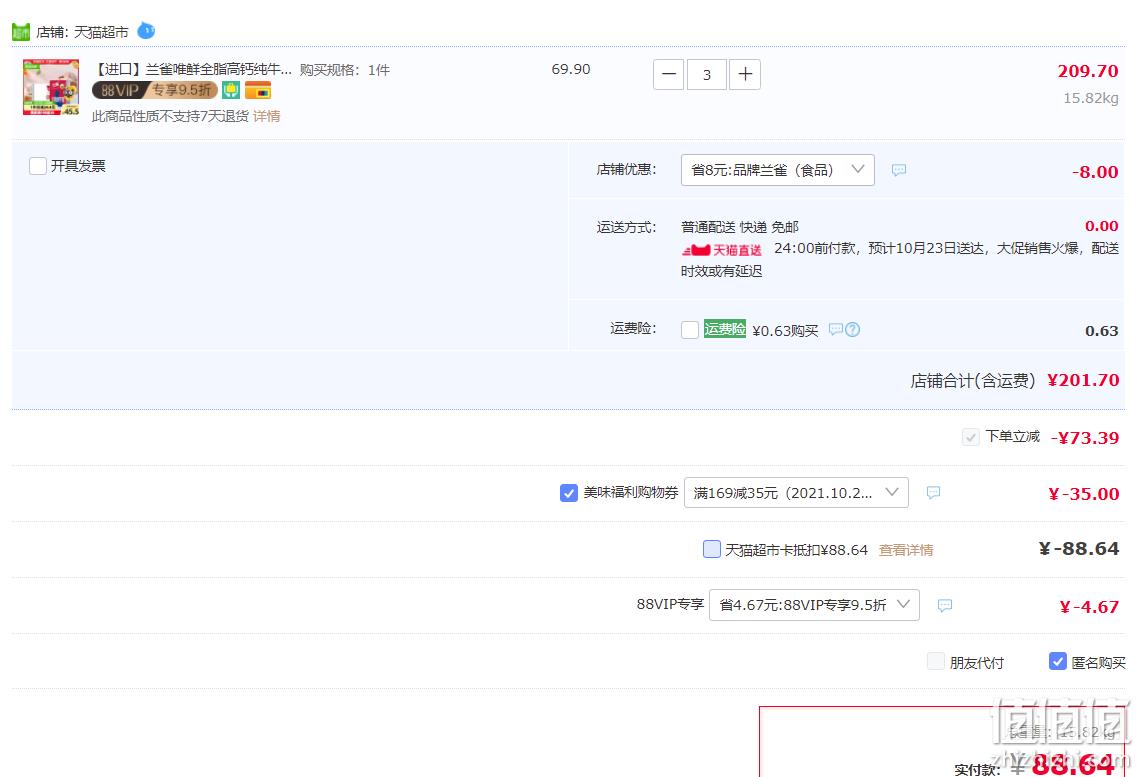1140x777 pixels.
Task: Open the 查看详情 link for supermarket card
Action: pyautogui.click(x=906, y=550)
